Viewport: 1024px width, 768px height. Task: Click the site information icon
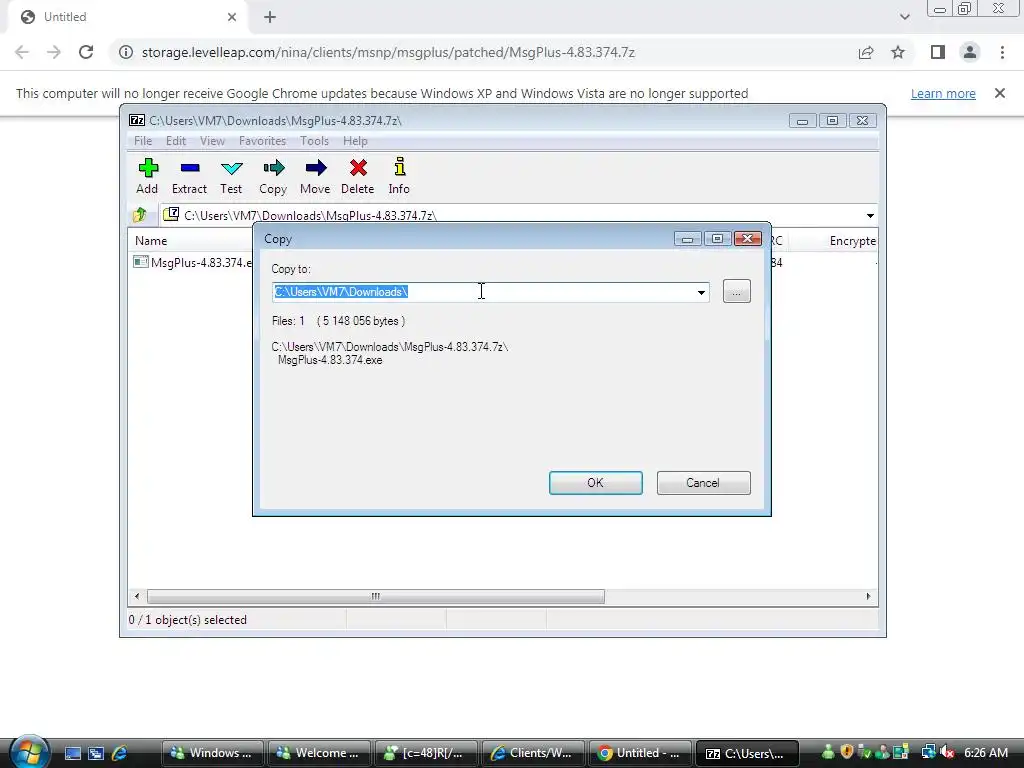126,52
